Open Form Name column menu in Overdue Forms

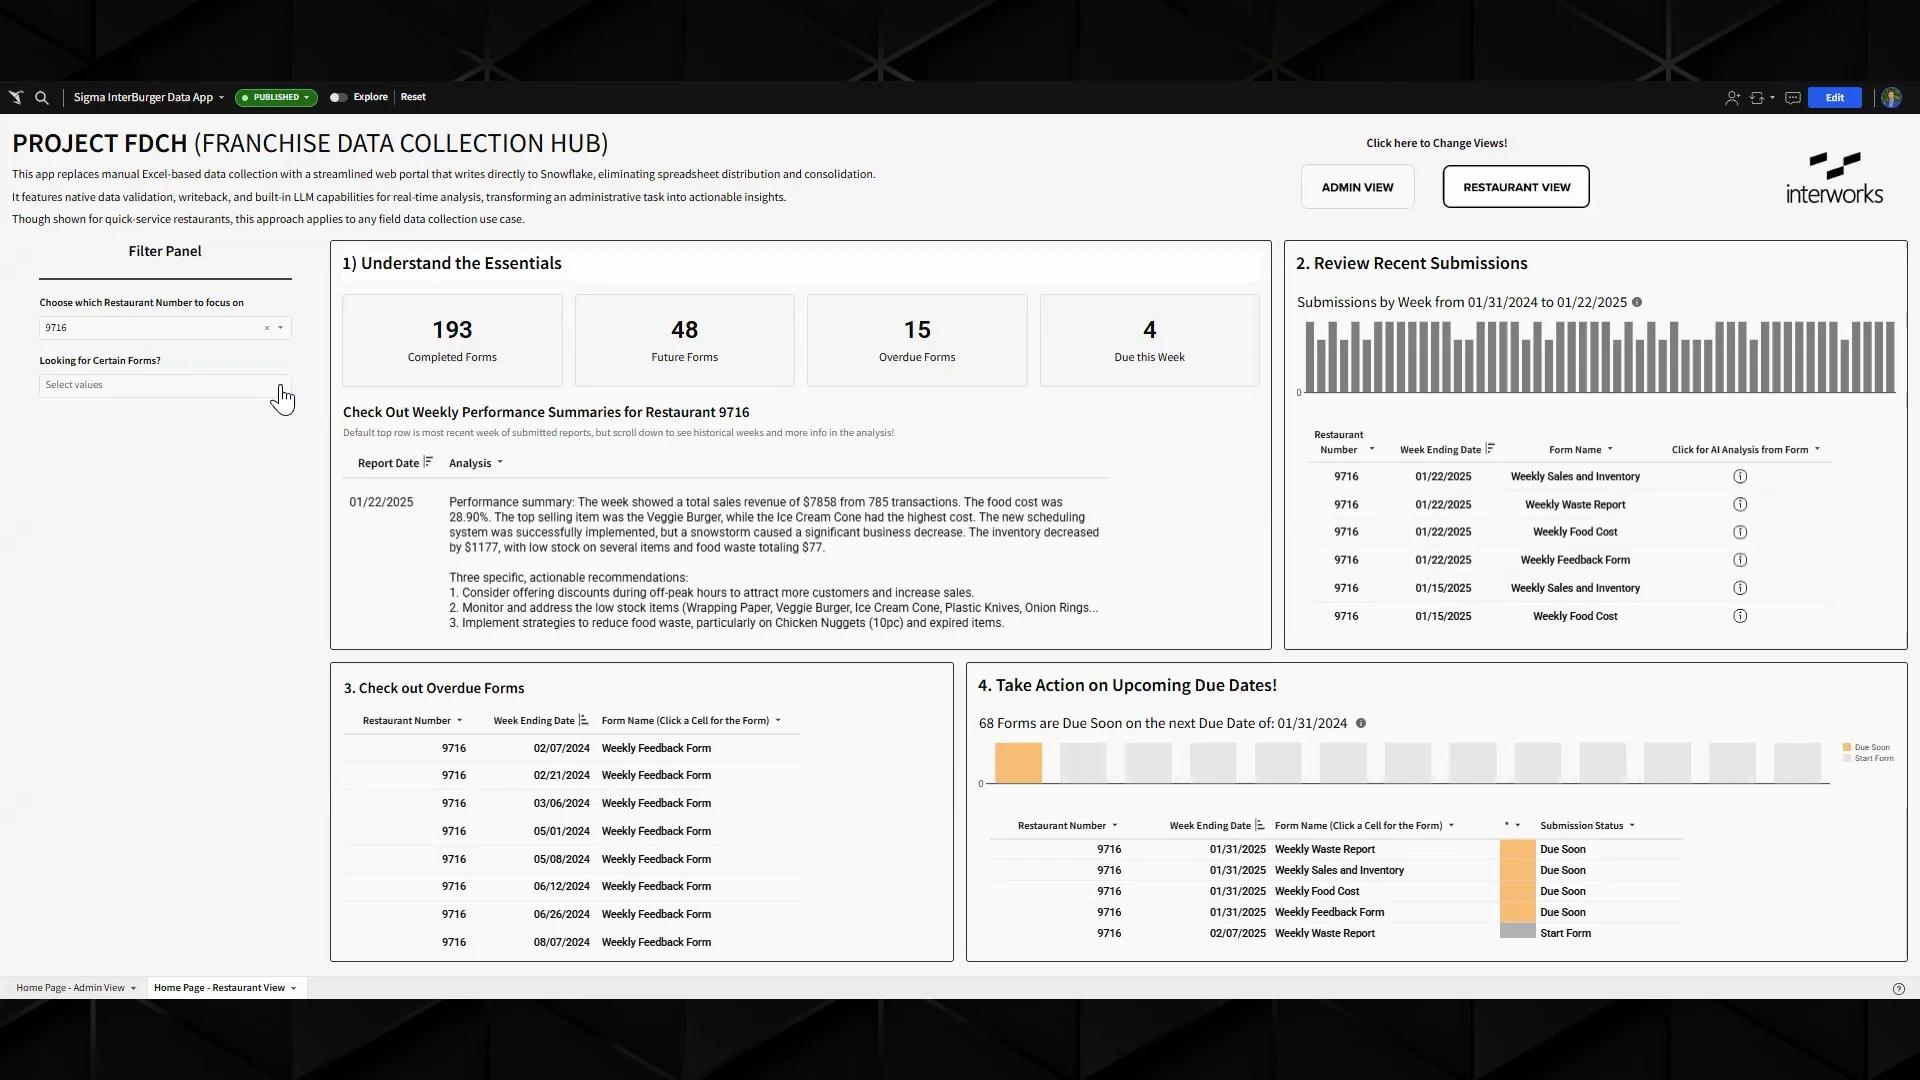(778, 721)
